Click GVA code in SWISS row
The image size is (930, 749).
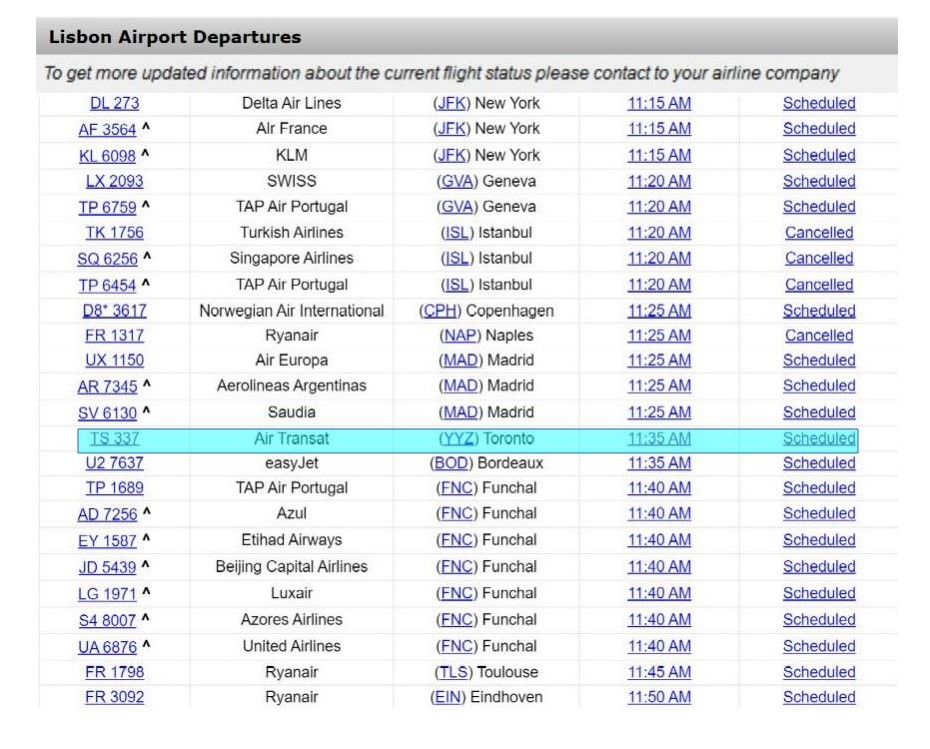(457, 181)
